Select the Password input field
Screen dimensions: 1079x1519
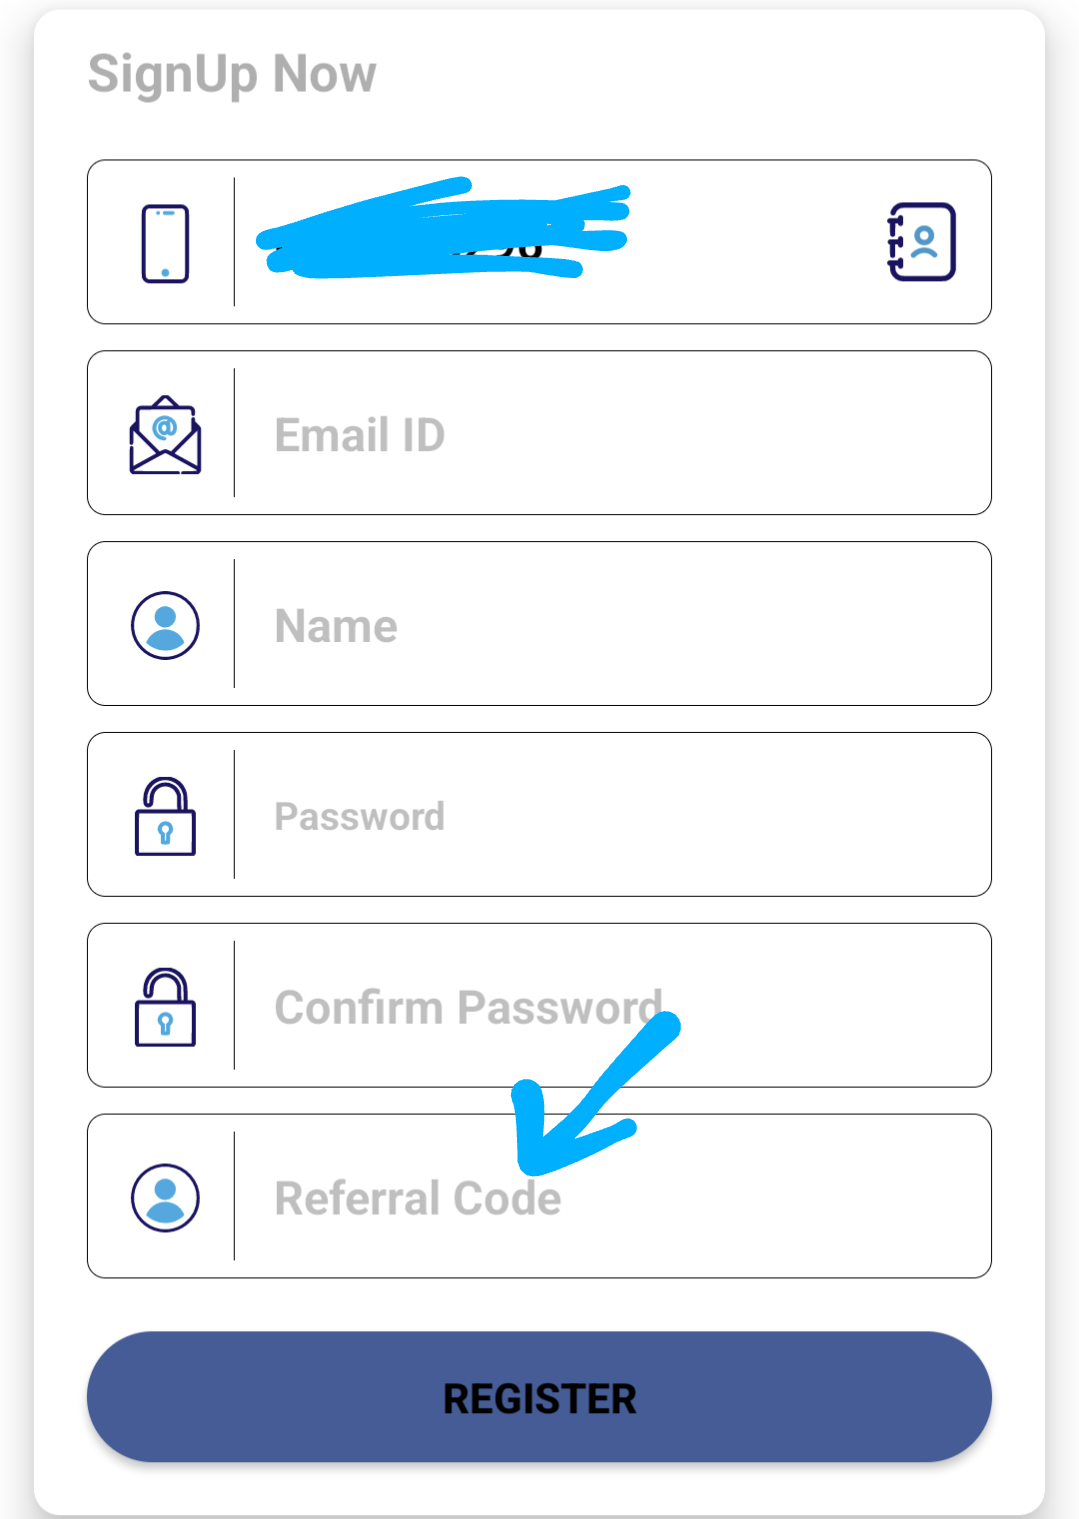point(610,816)
